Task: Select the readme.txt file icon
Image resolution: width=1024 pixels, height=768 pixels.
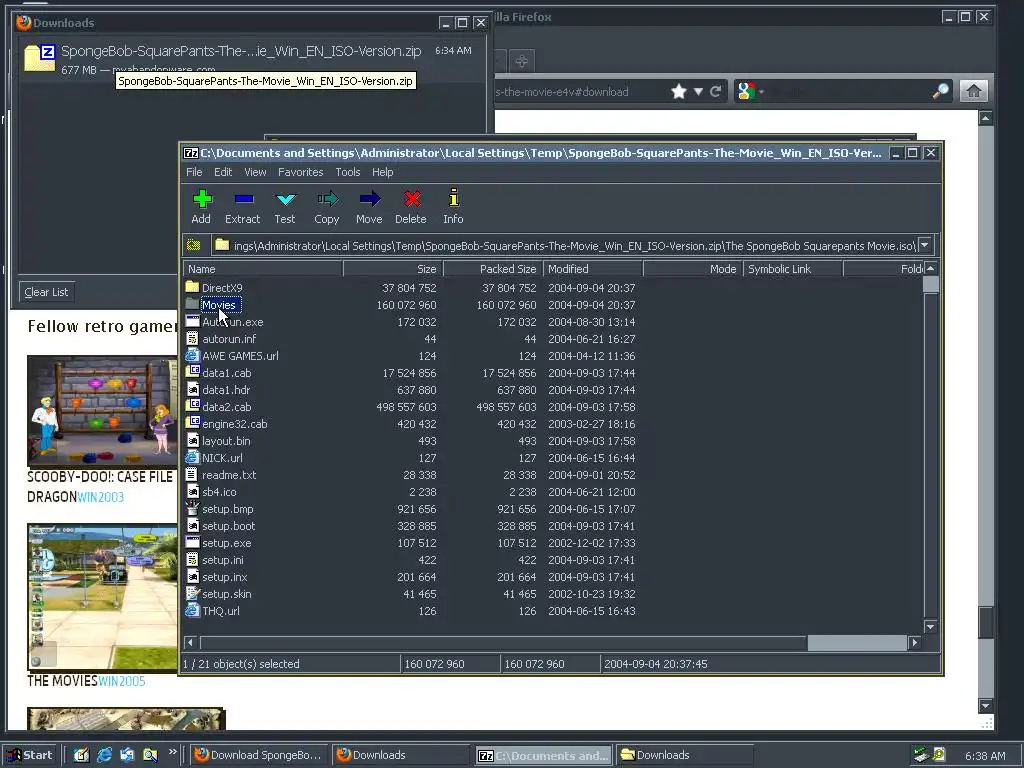Action: click(192, 474)
